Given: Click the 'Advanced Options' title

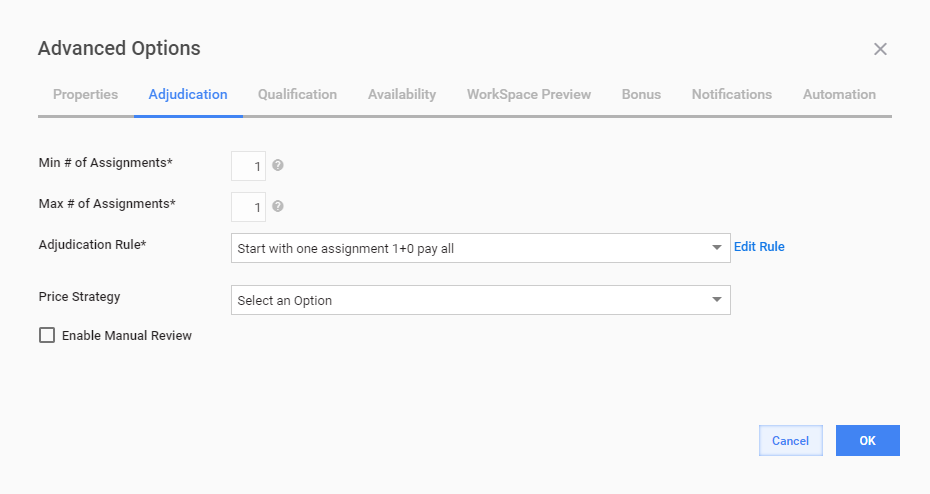Looking at the screenshot, I should tap(119, 48).
